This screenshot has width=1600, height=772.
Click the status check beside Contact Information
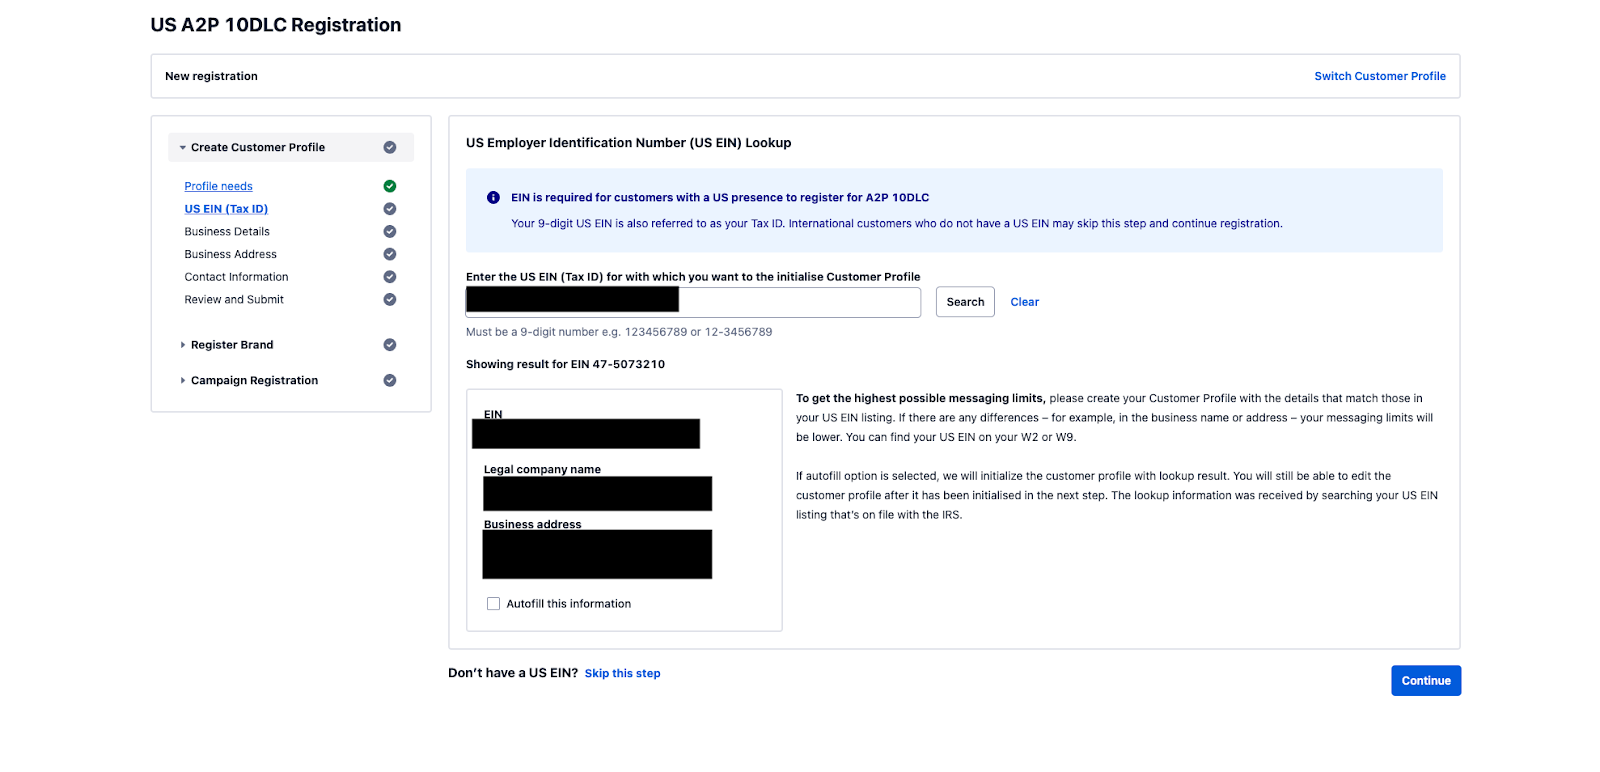390,277
